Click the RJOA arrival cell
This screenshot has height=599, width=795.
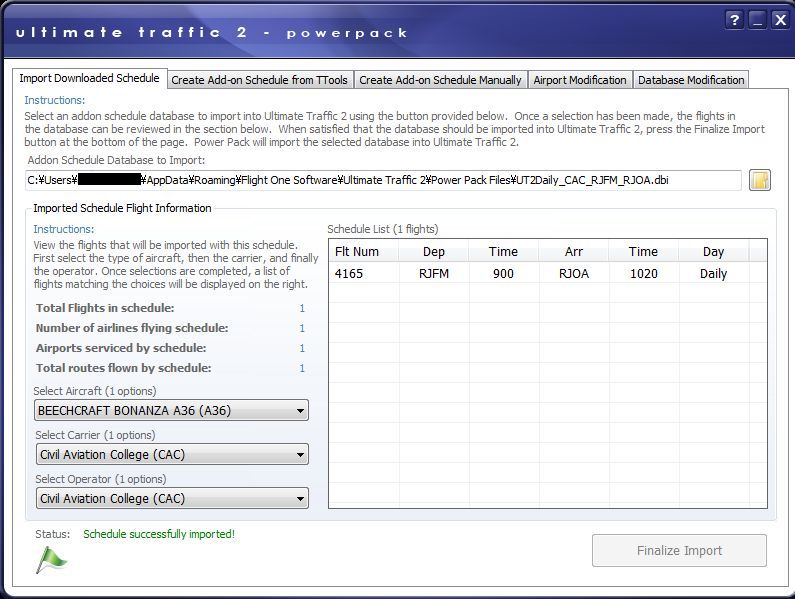point(574,273)
